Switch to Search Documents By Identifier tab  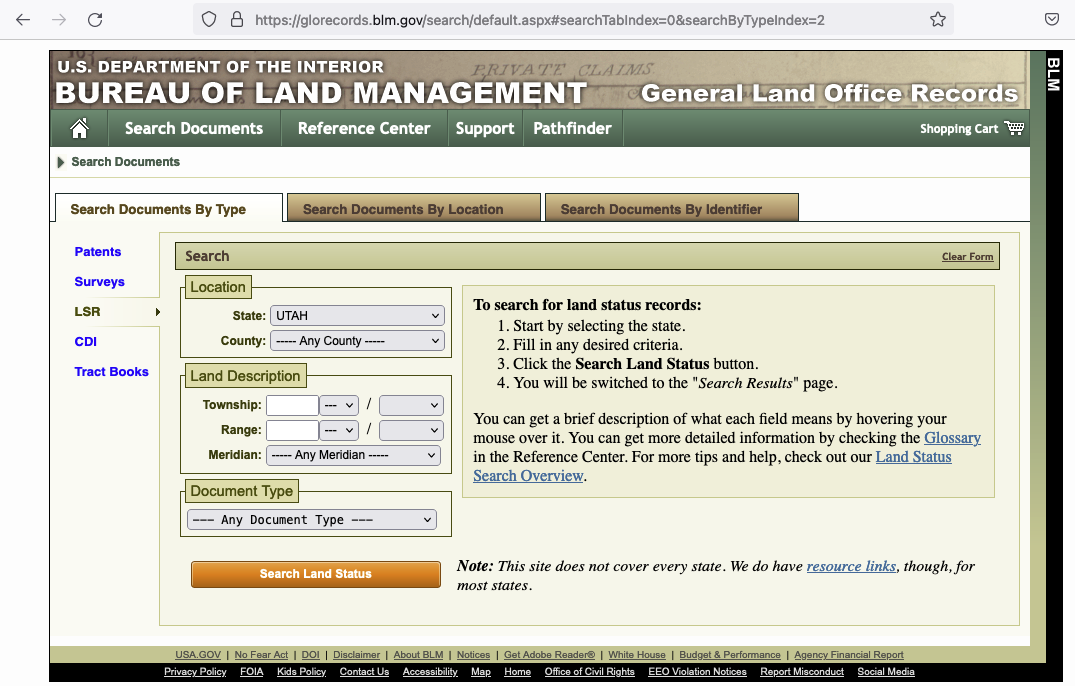[x=661, y=209]
